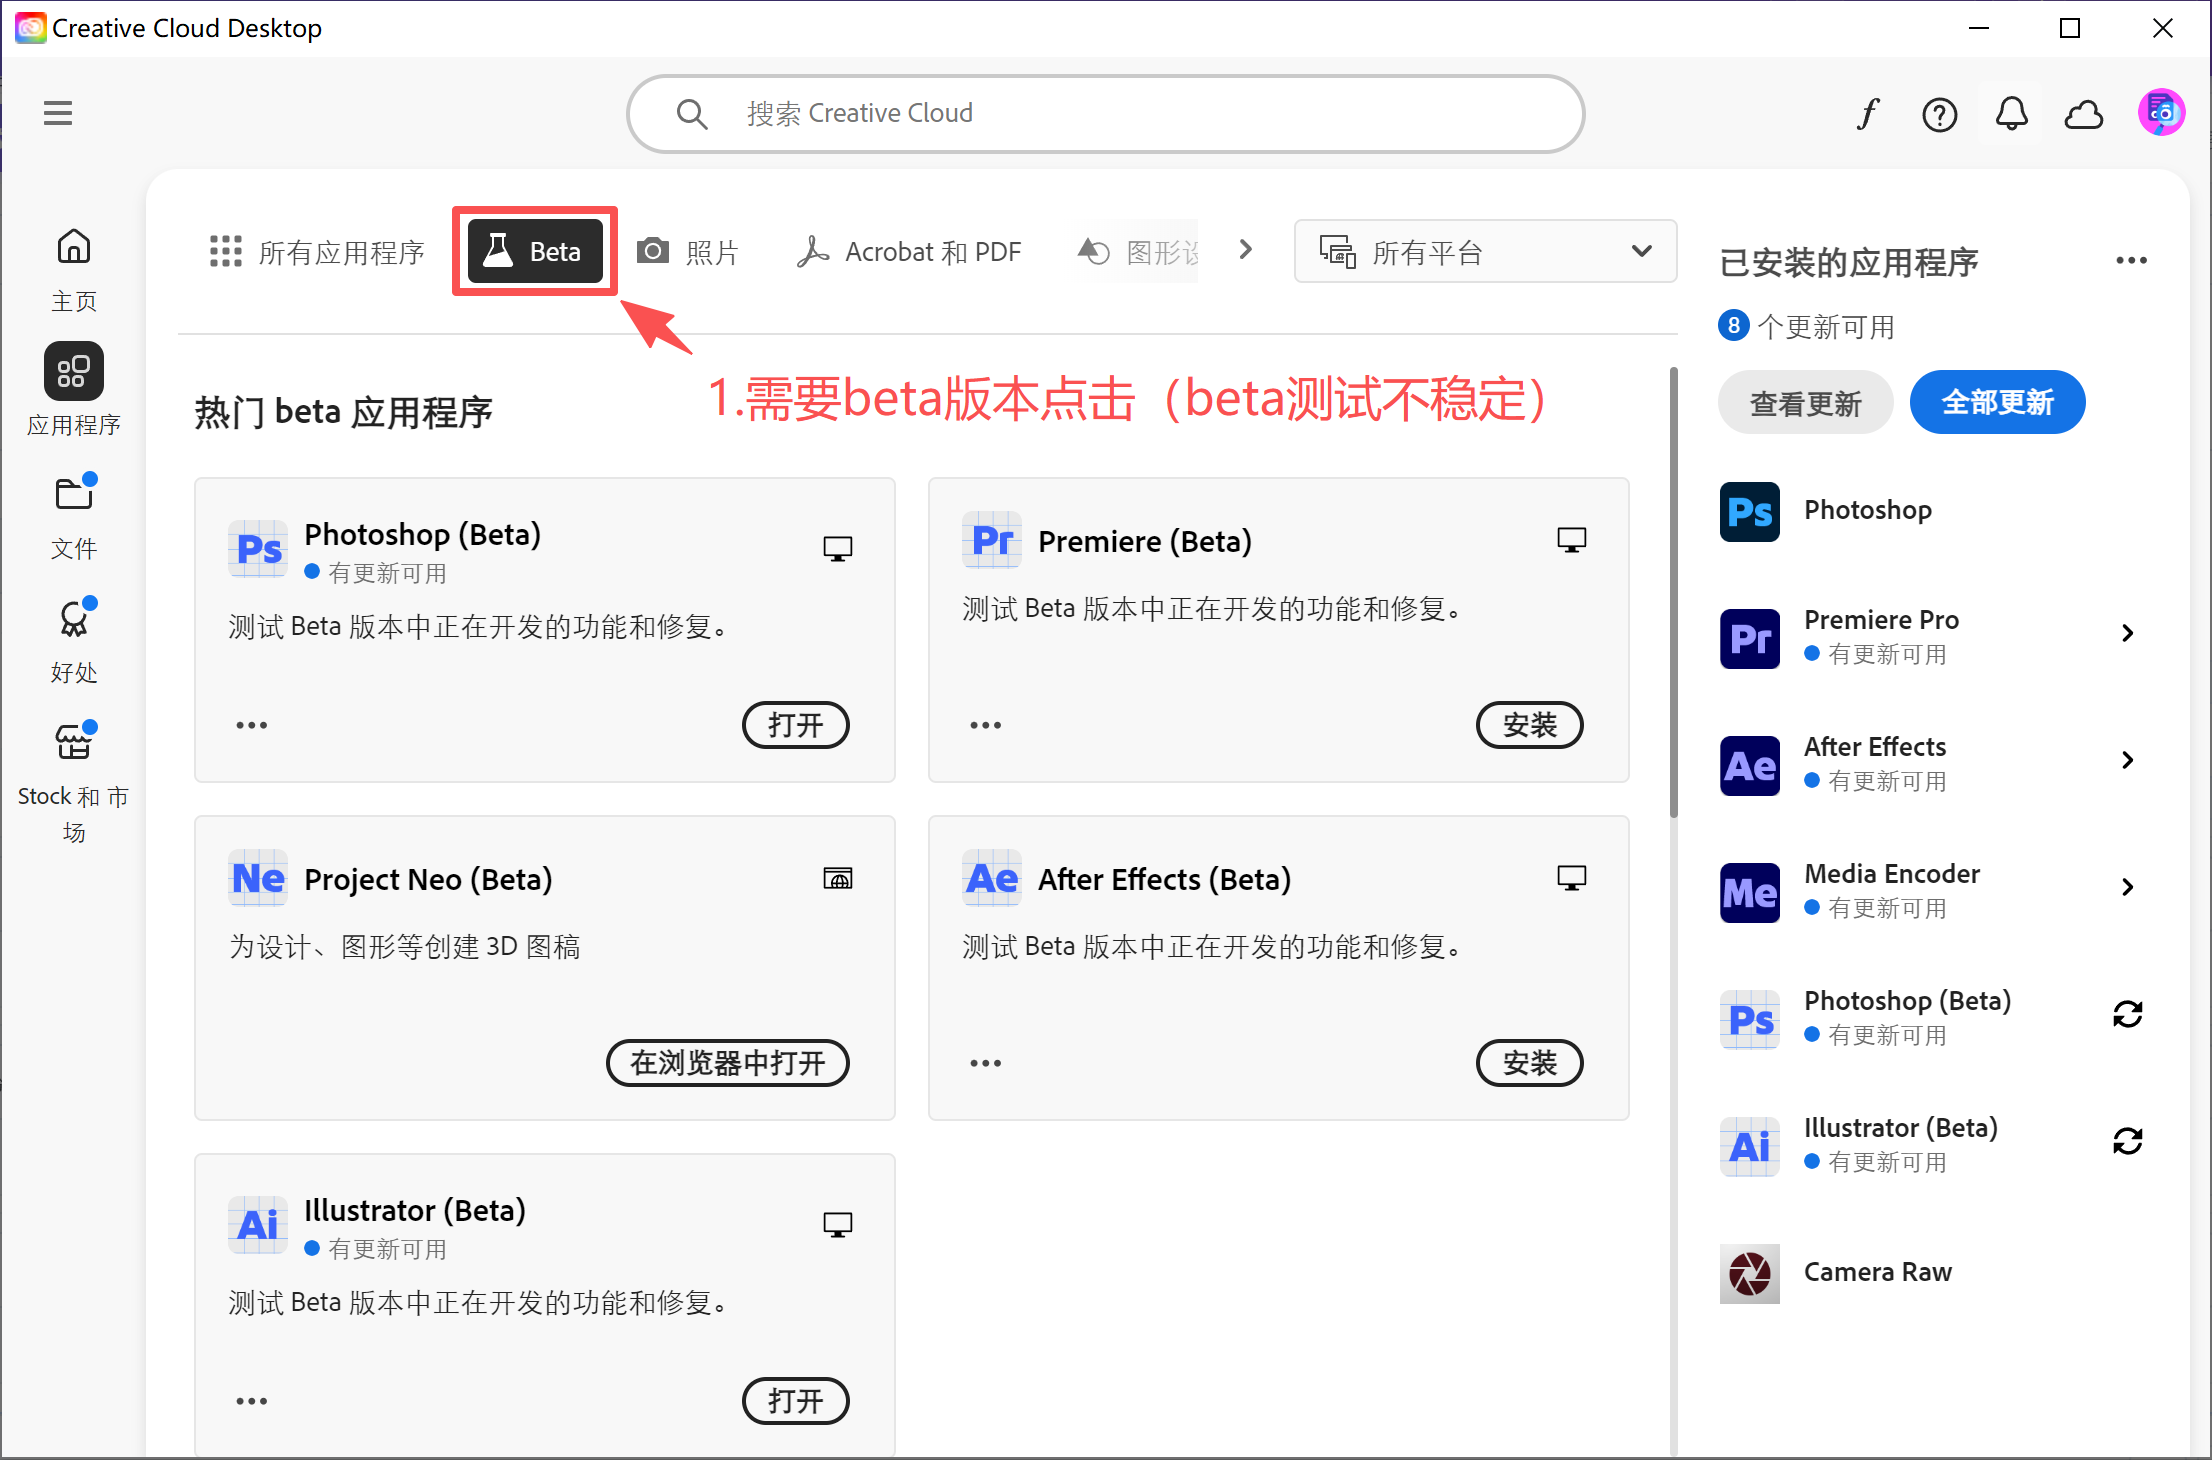Open more options for Photoshop (Beta) card
2212x1460 pixels.
251,725
